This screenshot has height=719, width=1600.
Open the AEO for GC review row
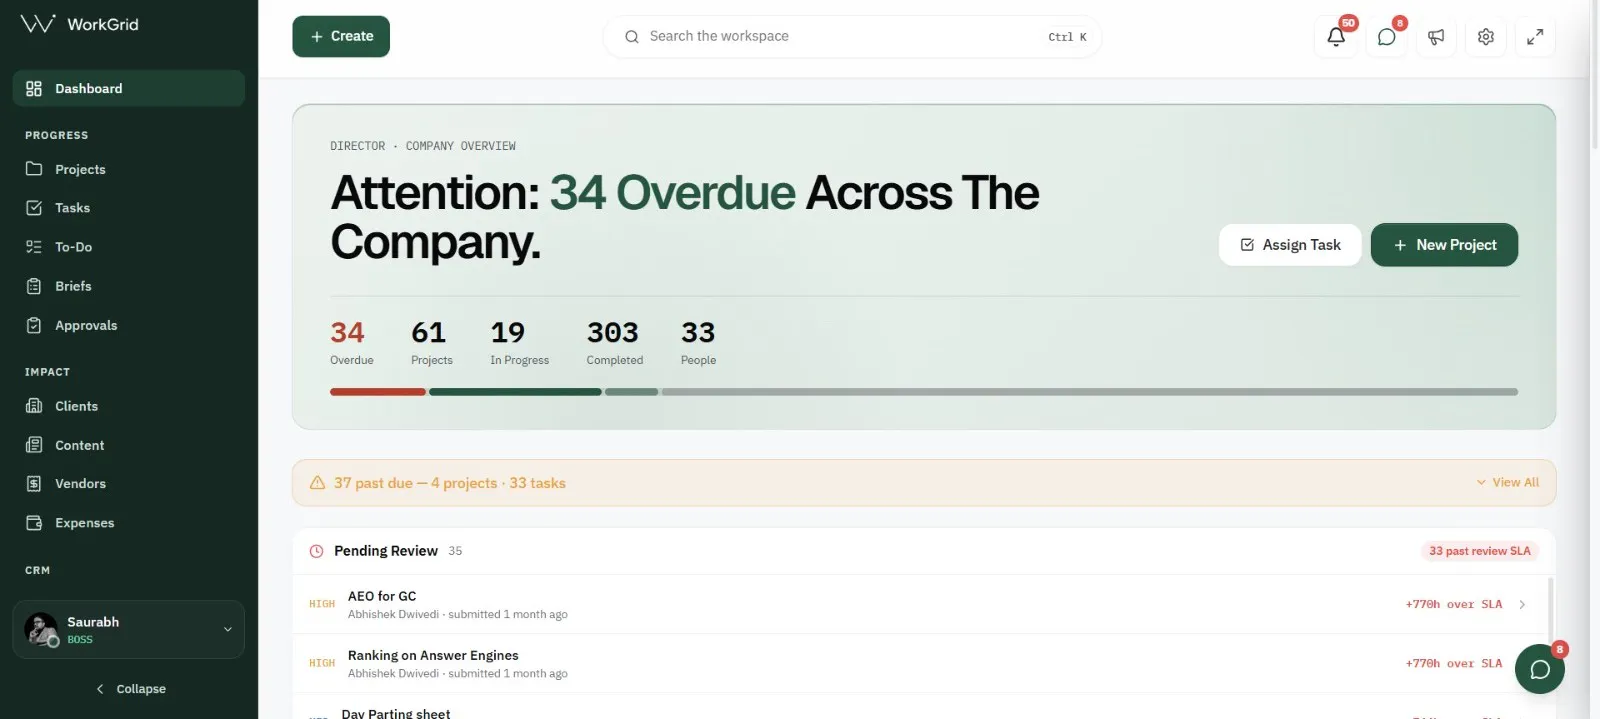click(920, 604)
